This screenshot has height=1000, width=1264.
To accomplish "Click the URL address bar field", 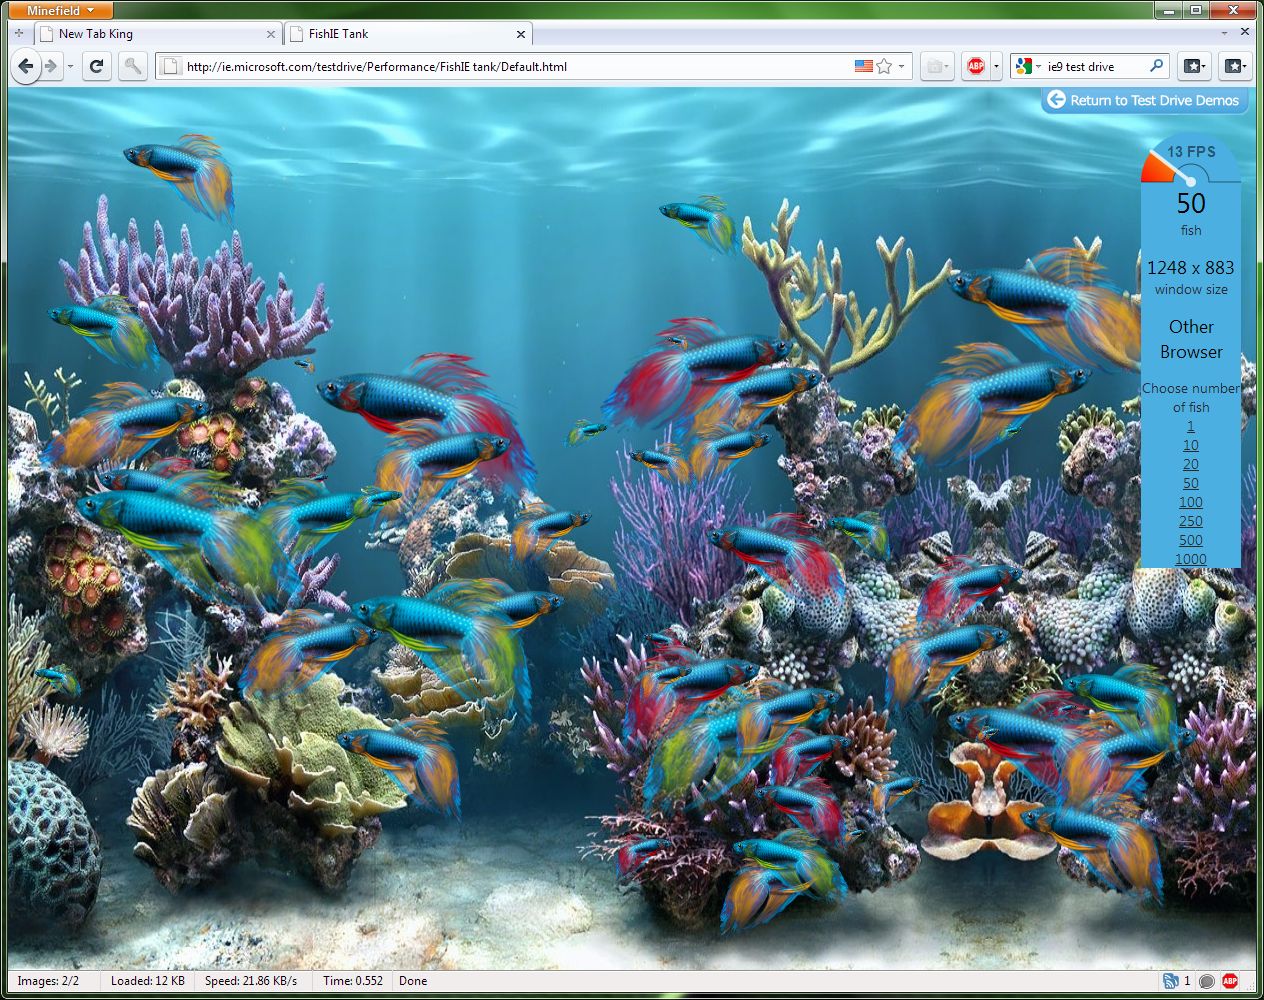I will pos(500,67).
